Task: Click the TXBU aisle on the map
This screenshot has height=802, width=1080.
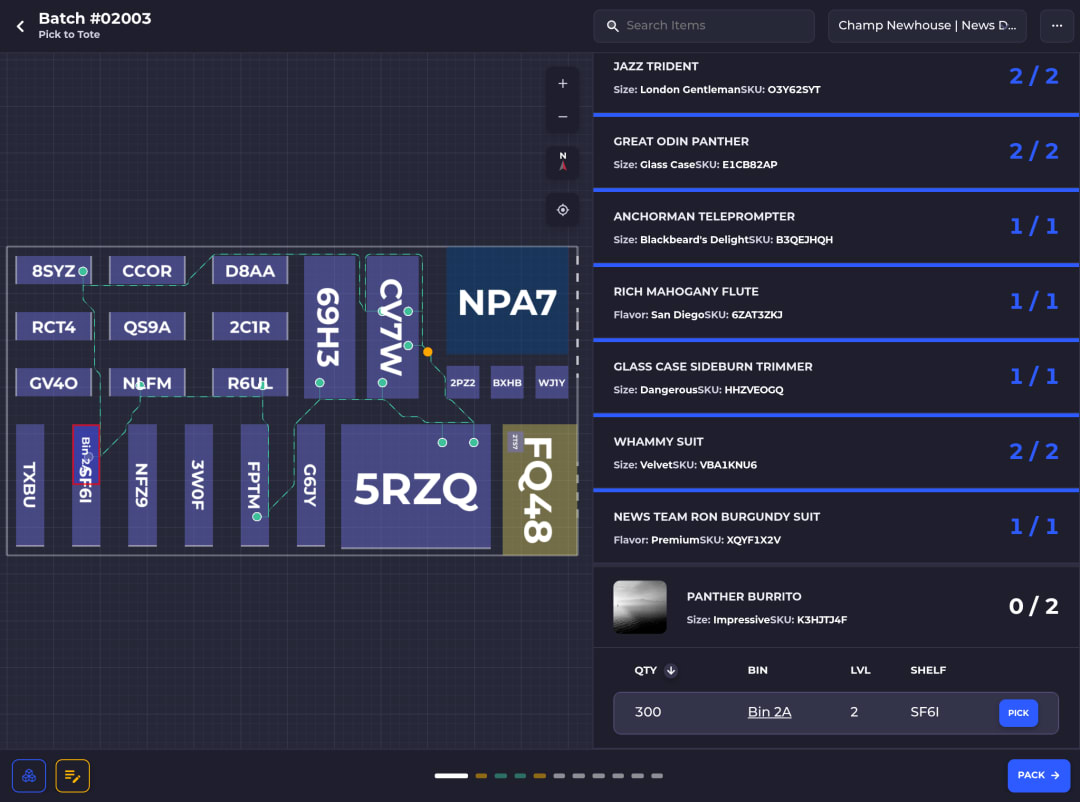Action: point(30,485)
